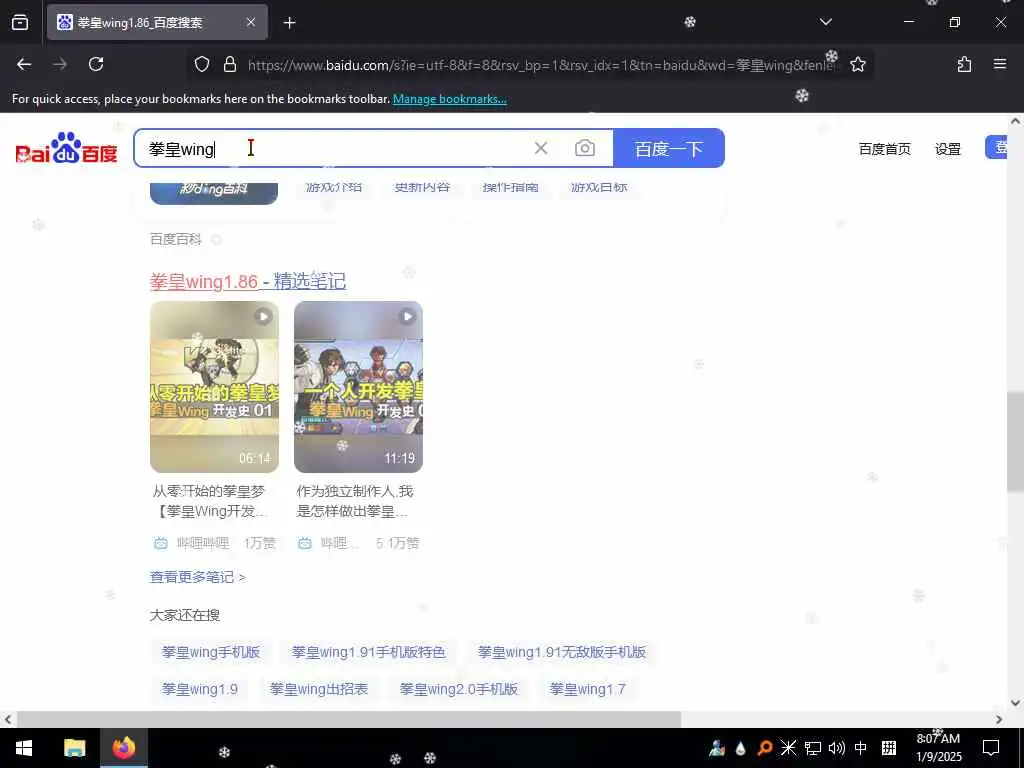Click the volume speaker tray icon

pos(836,748)
